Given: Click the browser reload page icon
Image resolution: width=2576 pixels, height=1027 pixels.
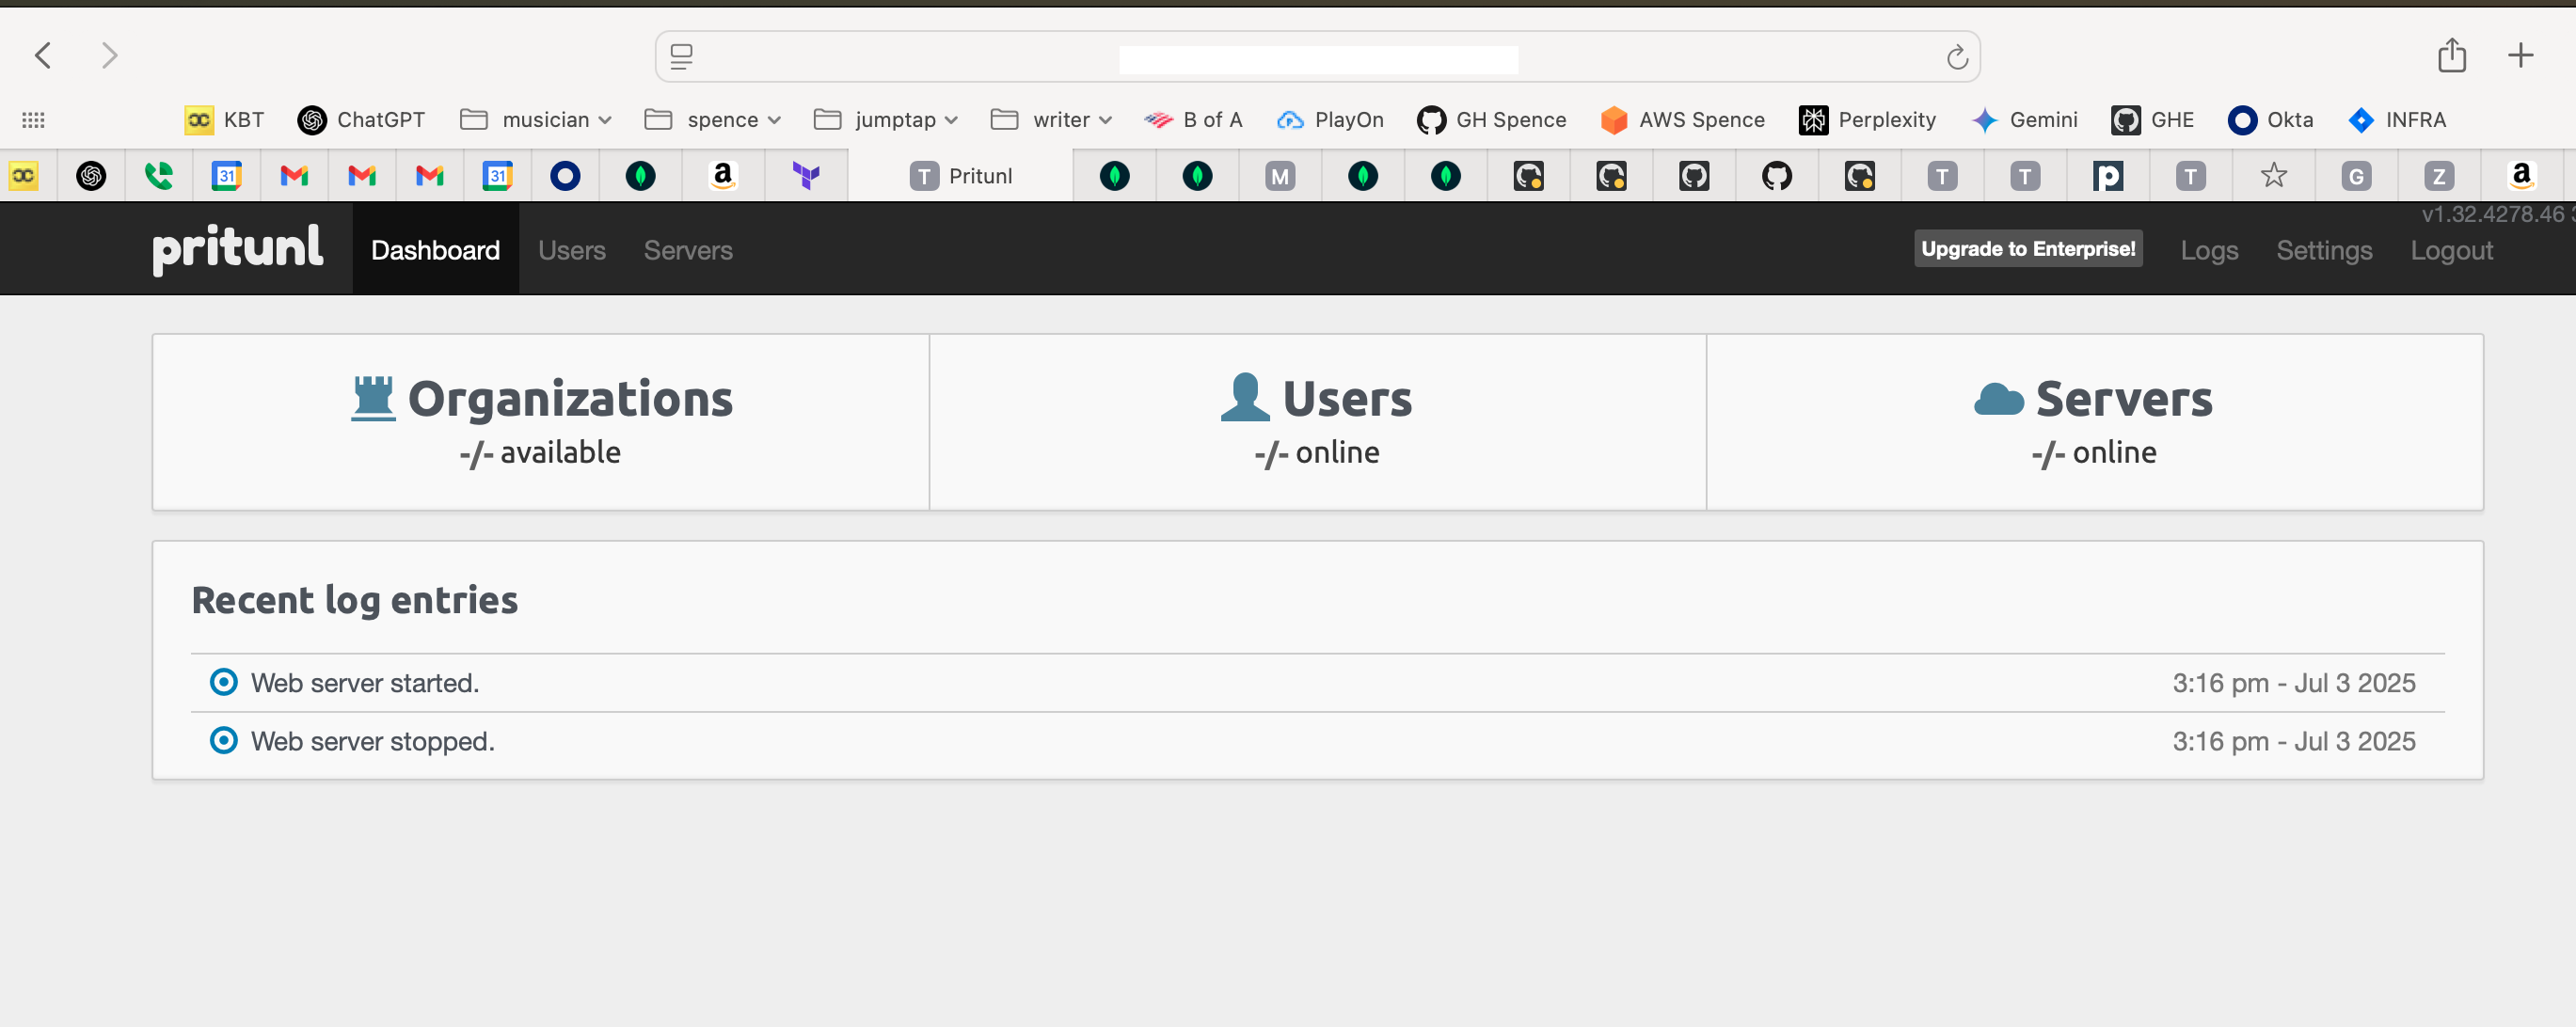Looking at the screenshot, I should (1957, 58).
